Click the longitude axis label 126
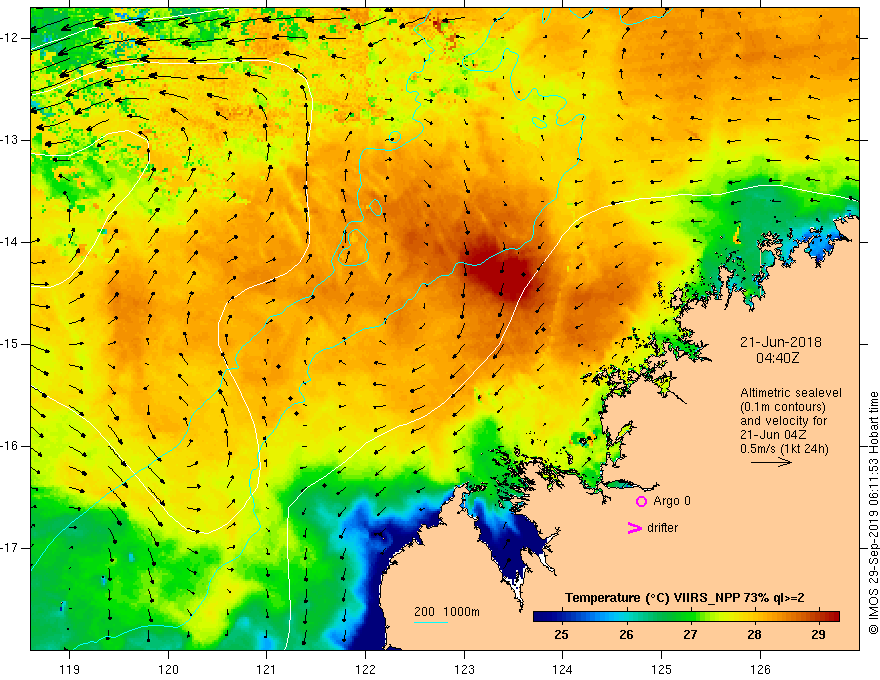The height and width of the screenshot is (680, 880). [x=760, y=669]
